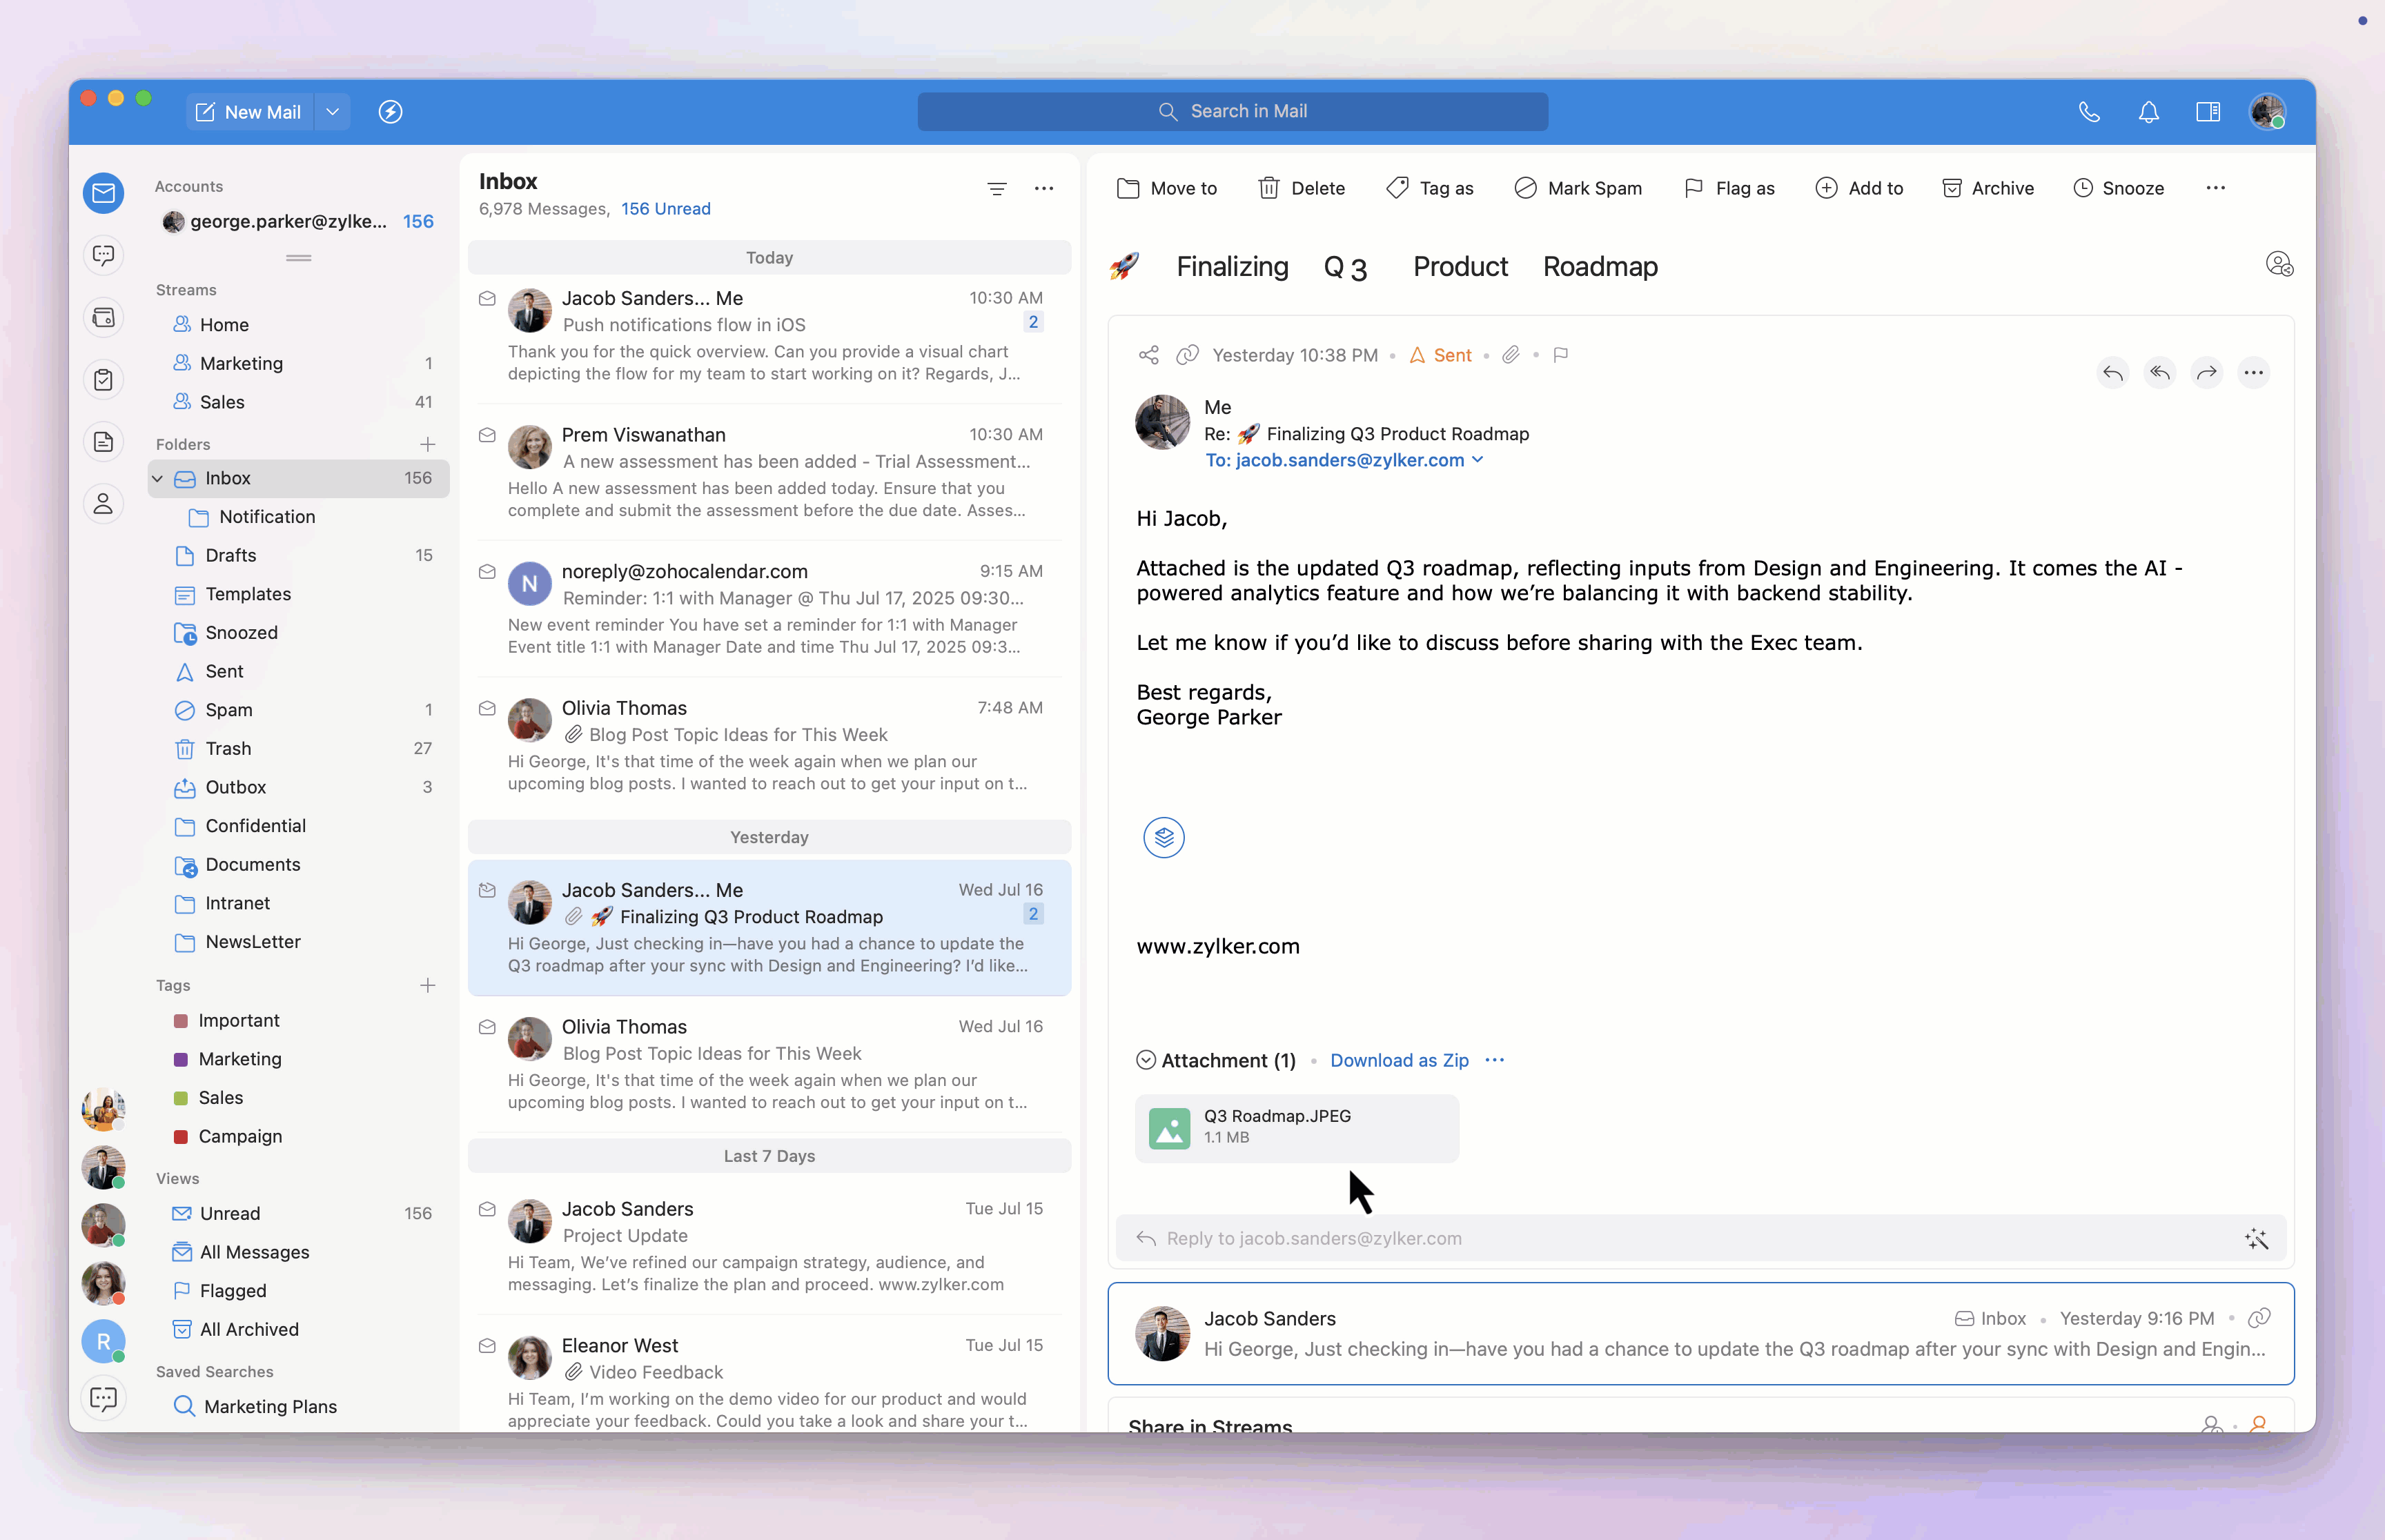This screenshot has width=2385, height=1540.
Task: Click the Search in Mail field
Action: tap(1232, 112)
